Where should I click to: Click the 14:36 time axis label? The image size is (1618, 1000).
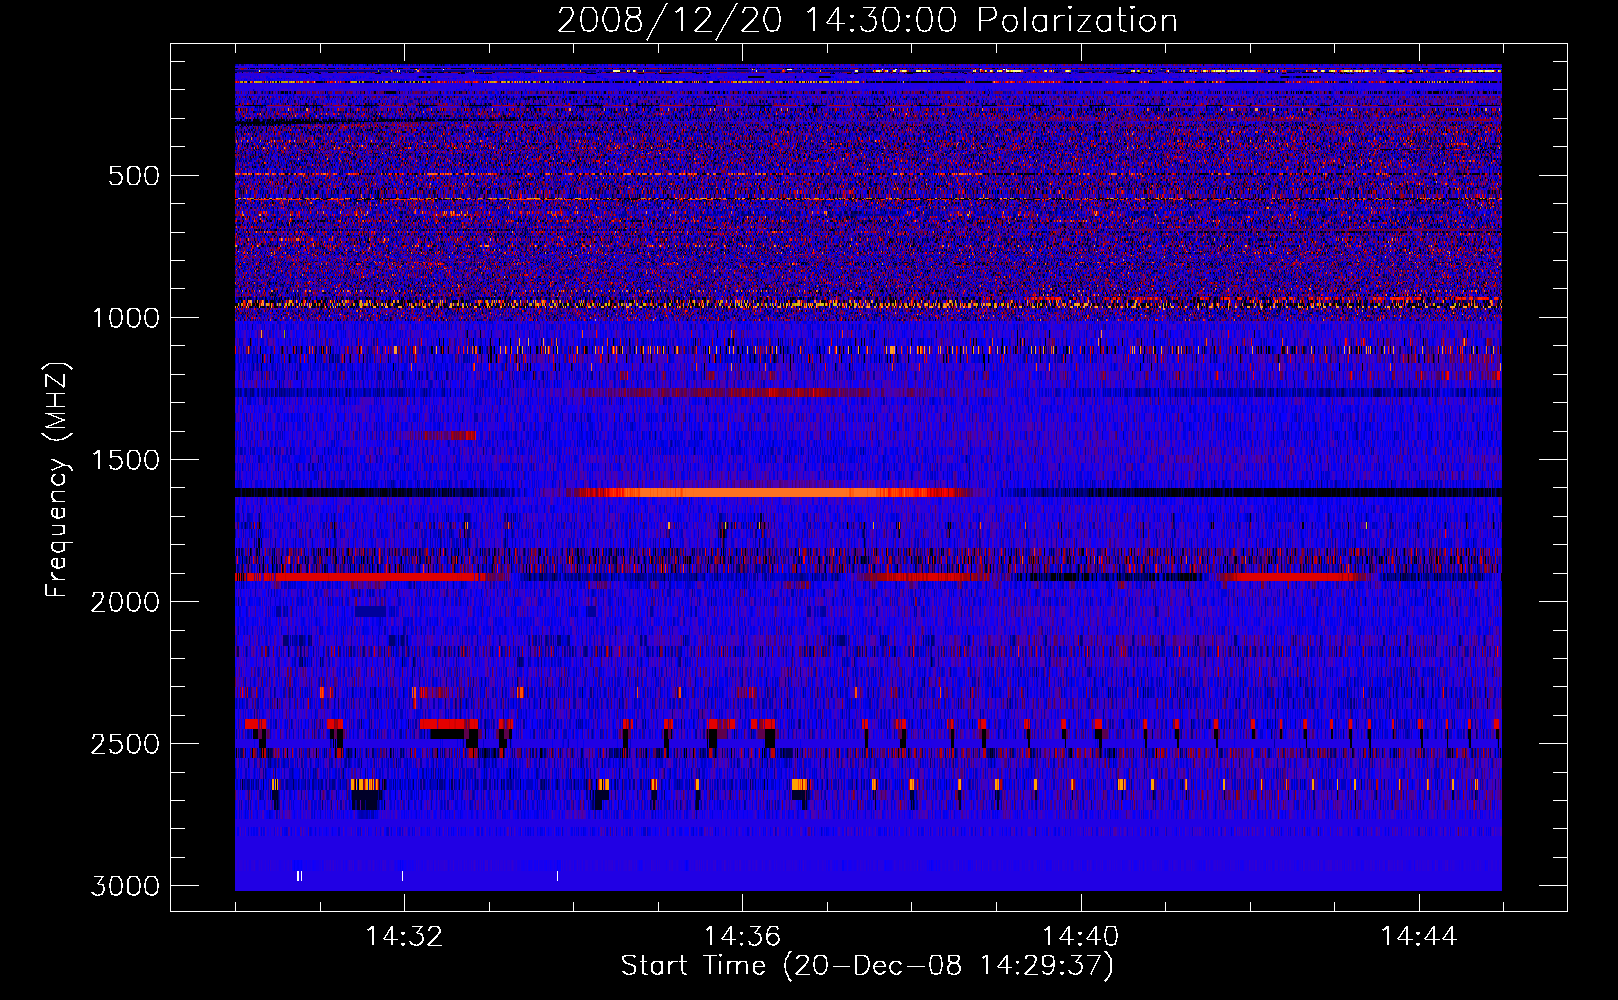pyautogui.click(x=742, y=936)
